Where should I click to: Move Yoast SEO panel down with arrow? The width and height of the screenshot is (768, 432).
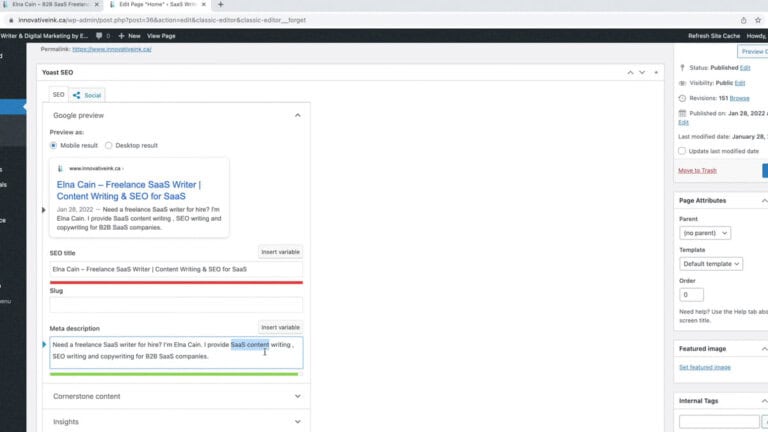click(x=641, y=73)
